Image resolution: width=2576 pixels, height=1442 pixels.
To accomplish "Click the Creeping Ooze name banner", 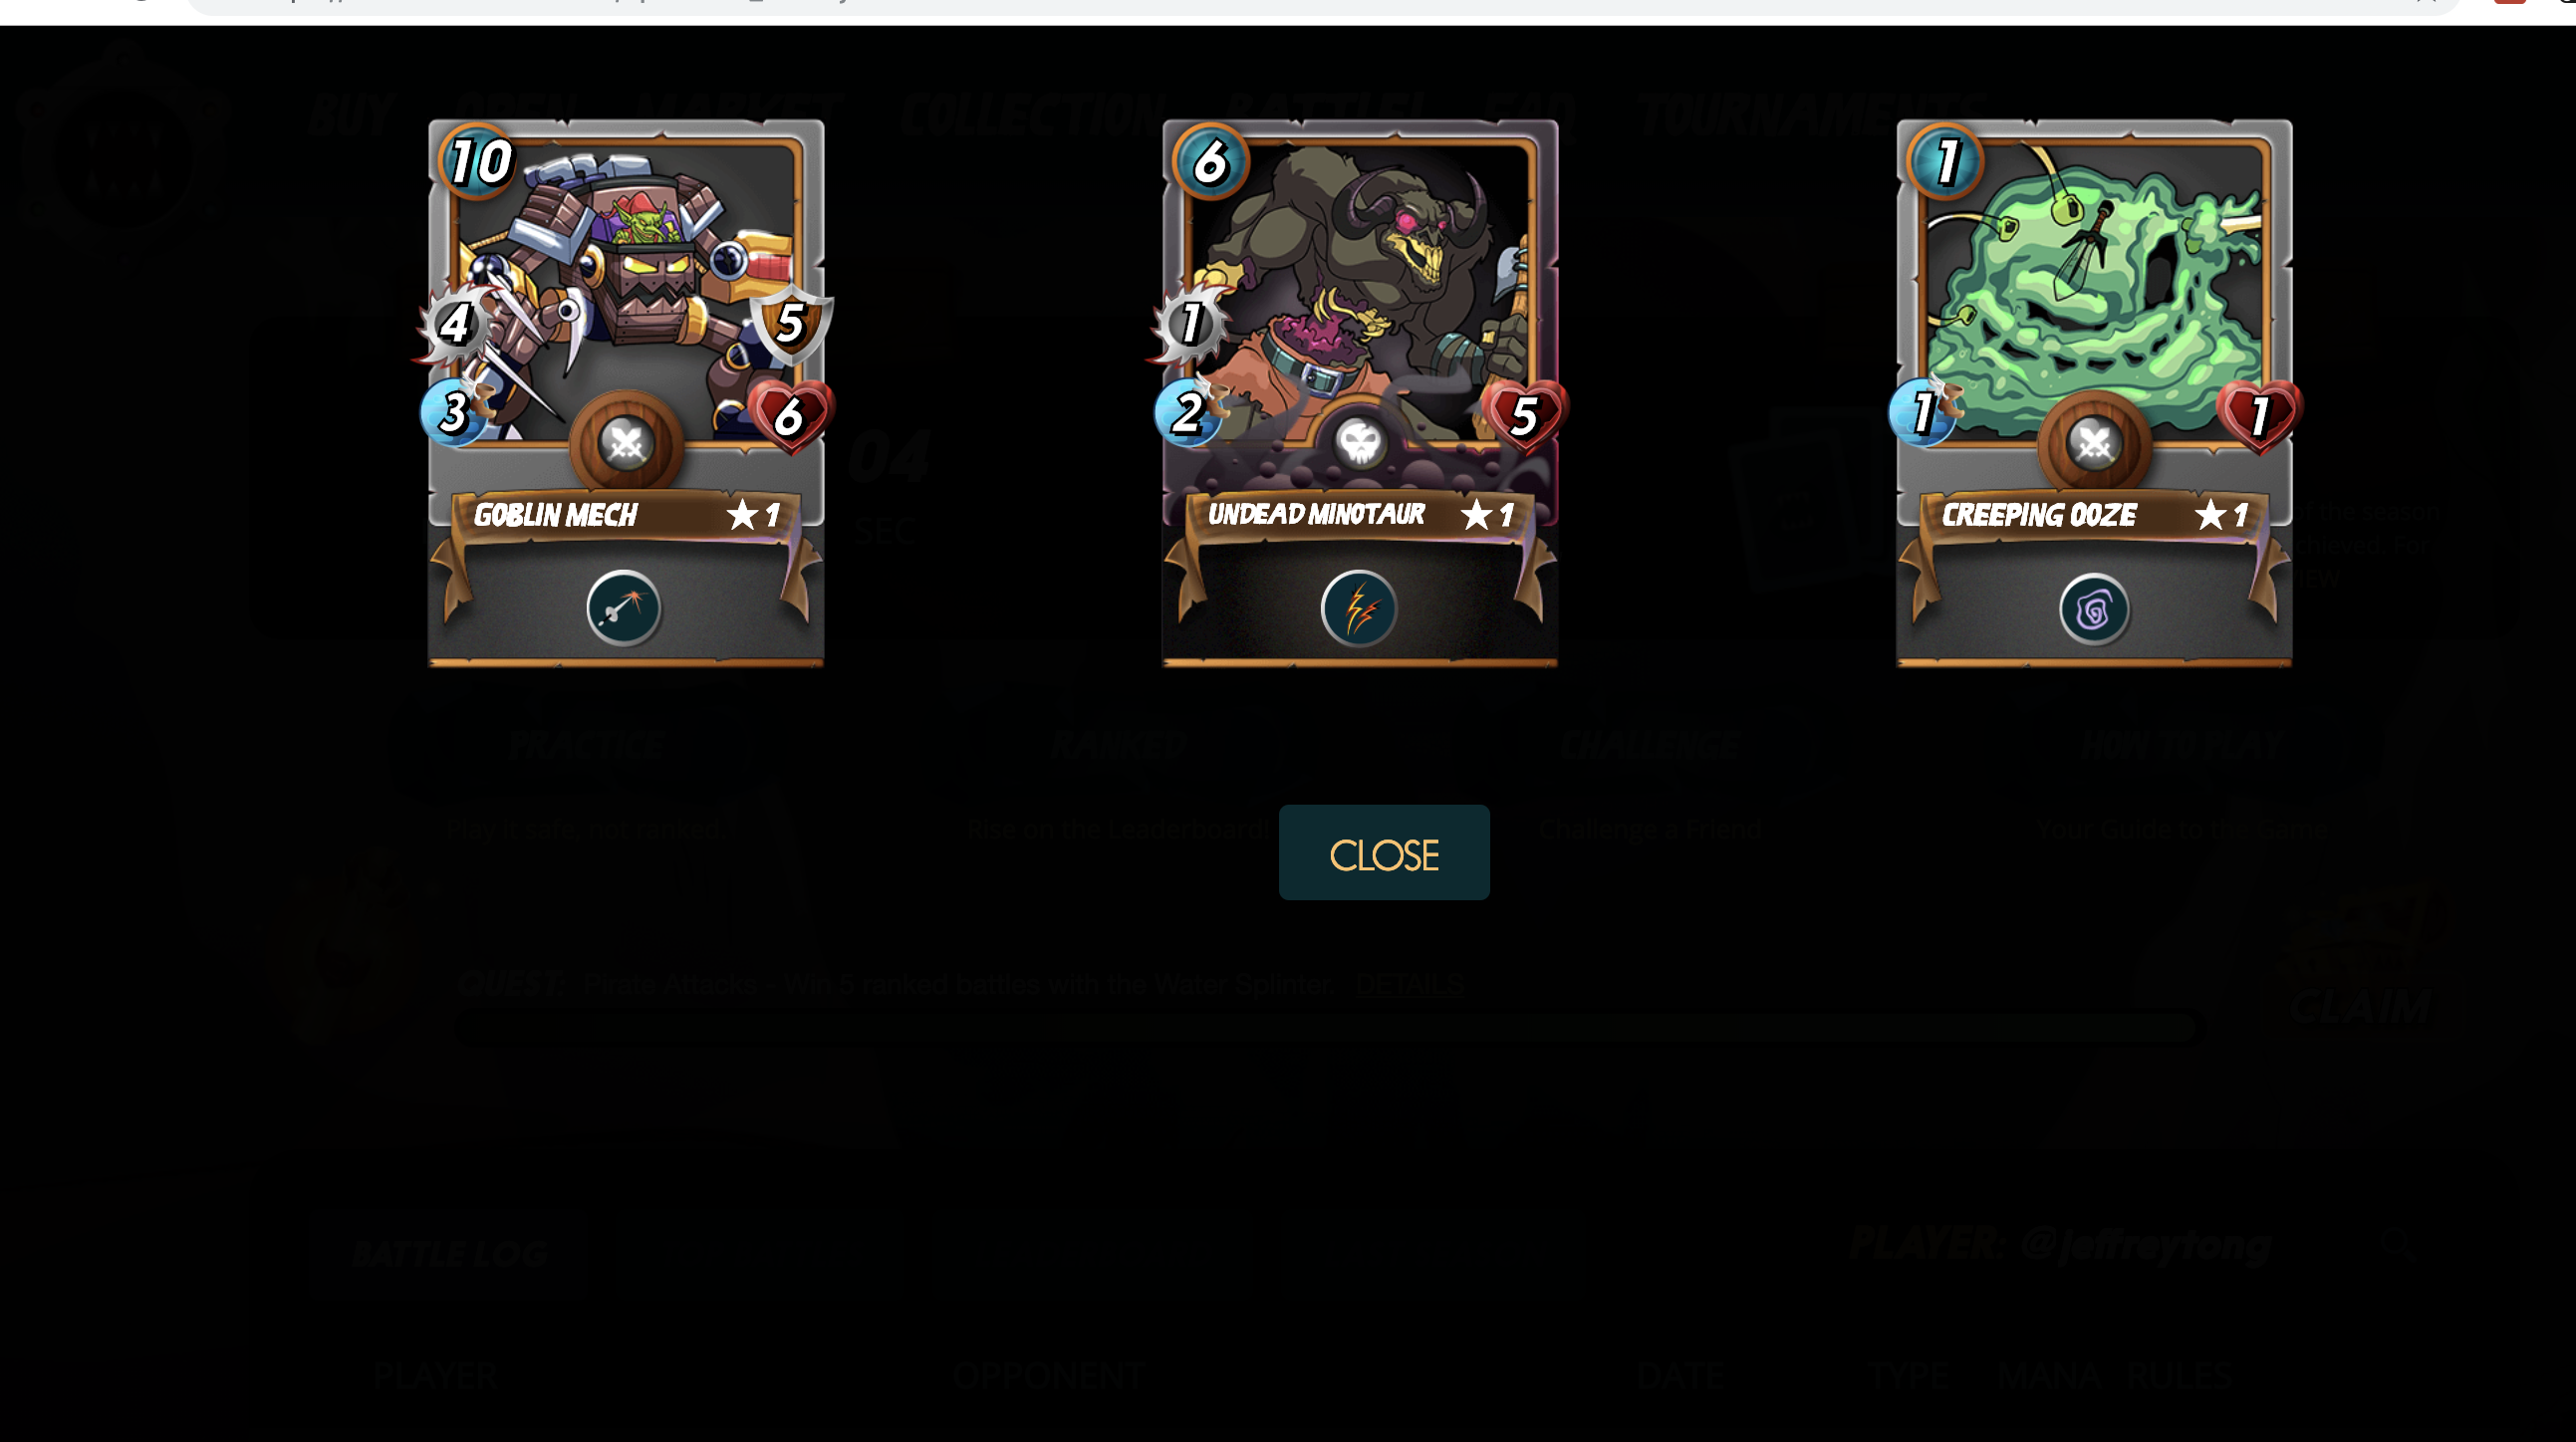I will click(2094, 515).
